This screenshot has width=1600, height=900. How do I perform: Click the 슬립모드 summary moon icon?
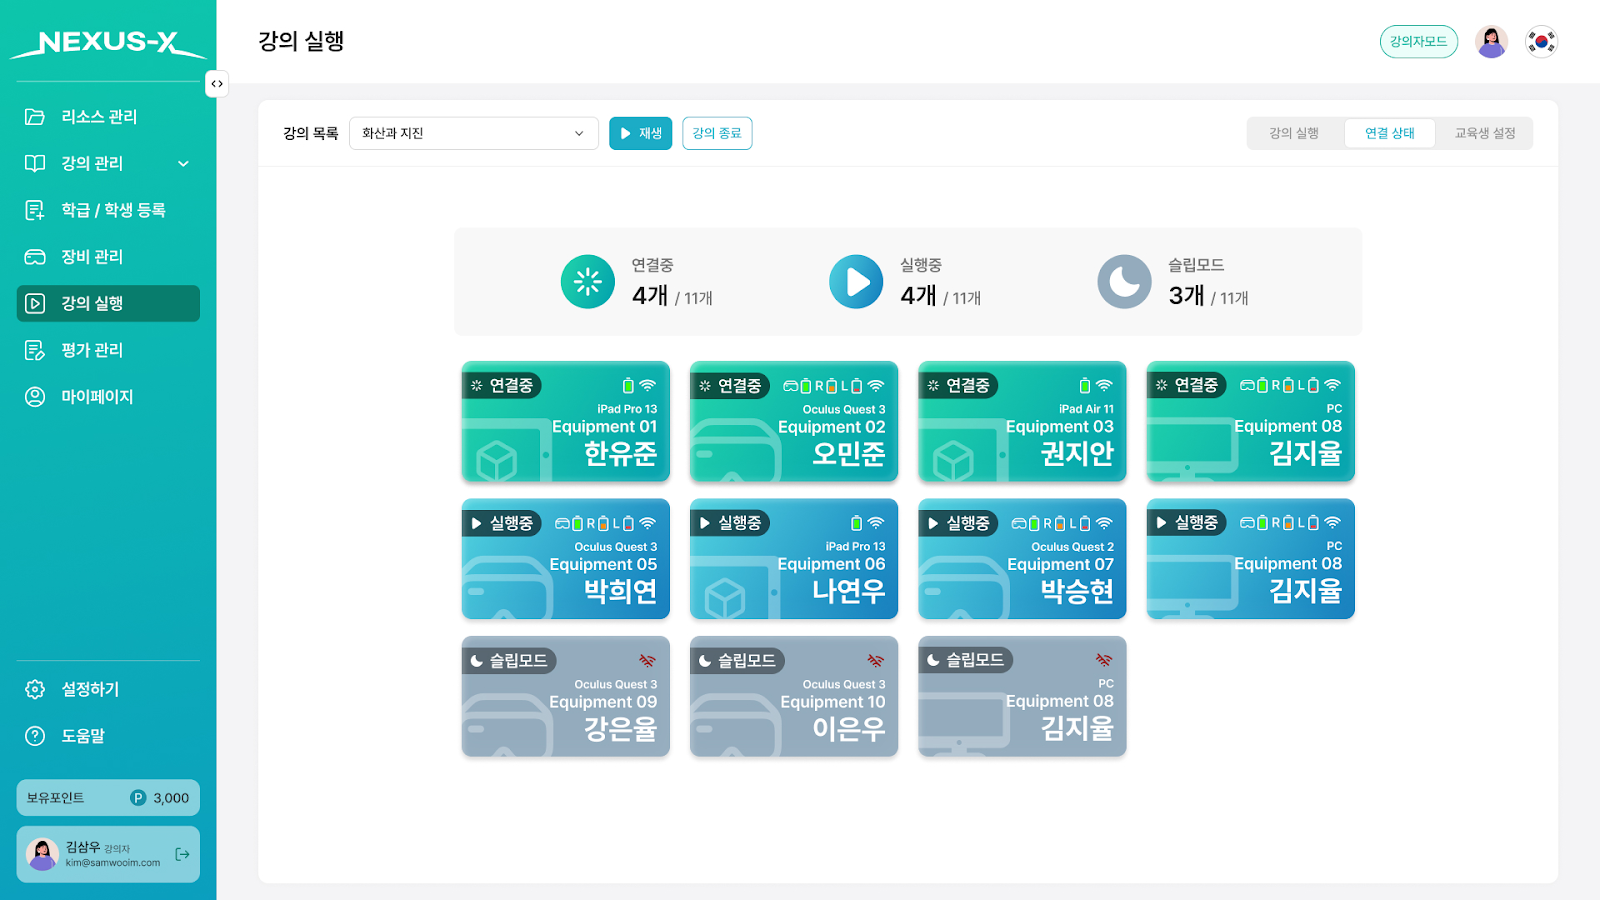tap(1124, 282)
